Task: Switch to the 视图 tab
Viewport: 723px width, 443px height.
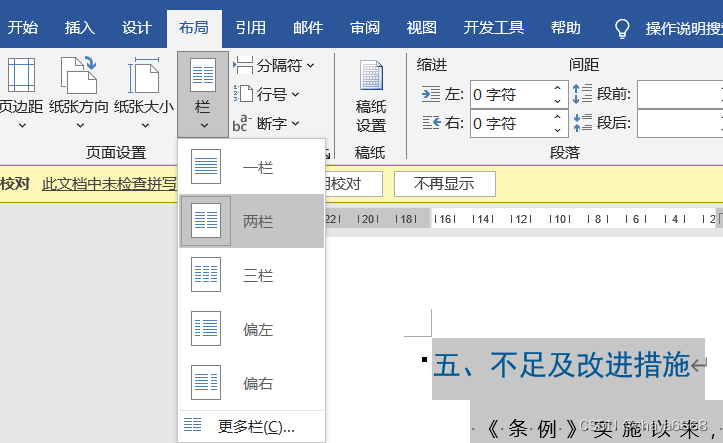Action: pos(421,28)
